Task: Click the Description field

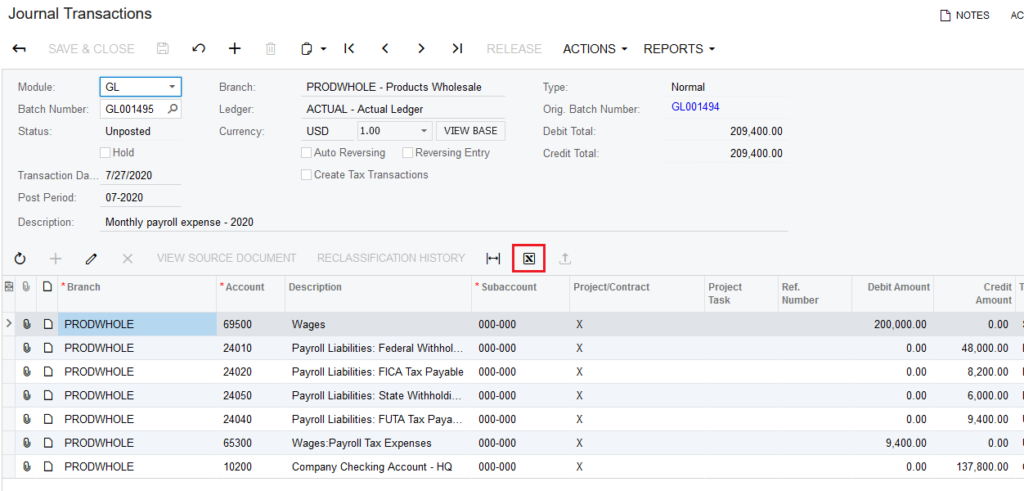Action: pos(444,223)
